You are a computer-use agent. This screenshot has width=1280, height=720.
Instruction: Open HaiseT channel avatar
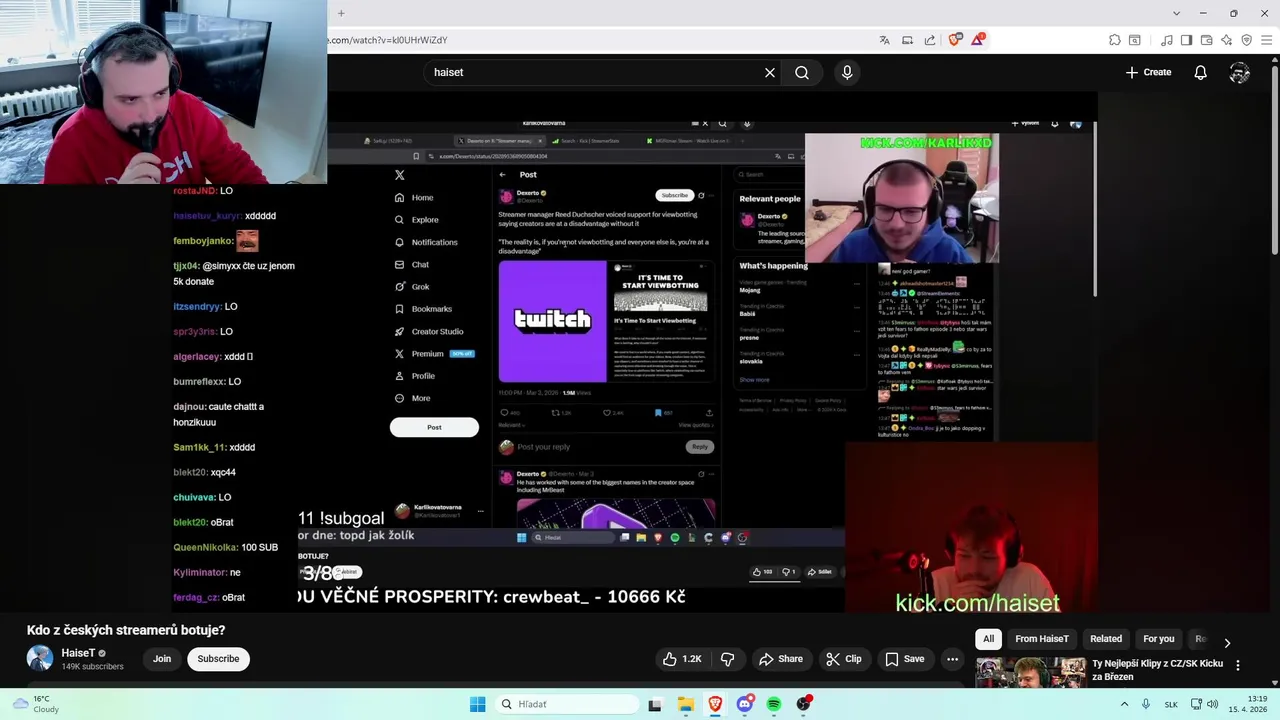40,658
